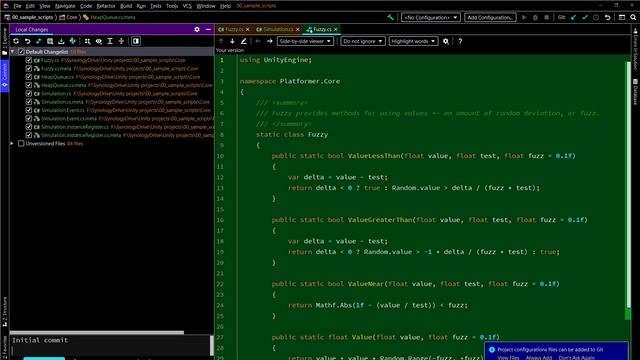Viewport: 640px width, 360px height.
Task: Open the VCS menu
Action: tap(187, 6)
